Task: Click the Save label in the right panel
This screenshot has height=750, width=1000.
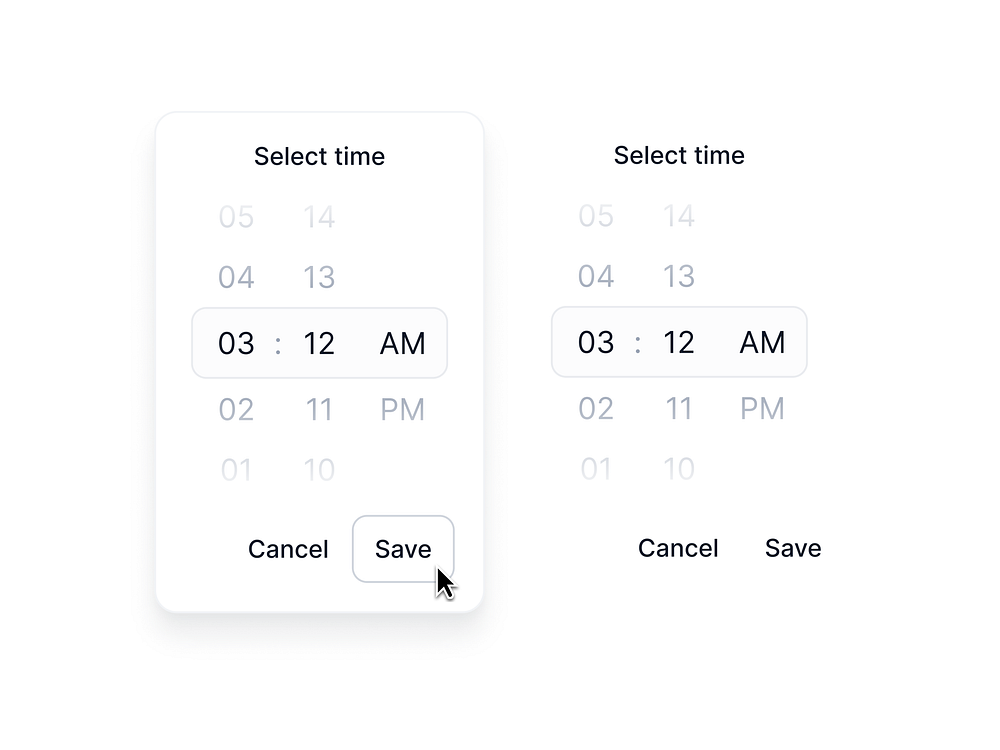Action: (793, 548)
